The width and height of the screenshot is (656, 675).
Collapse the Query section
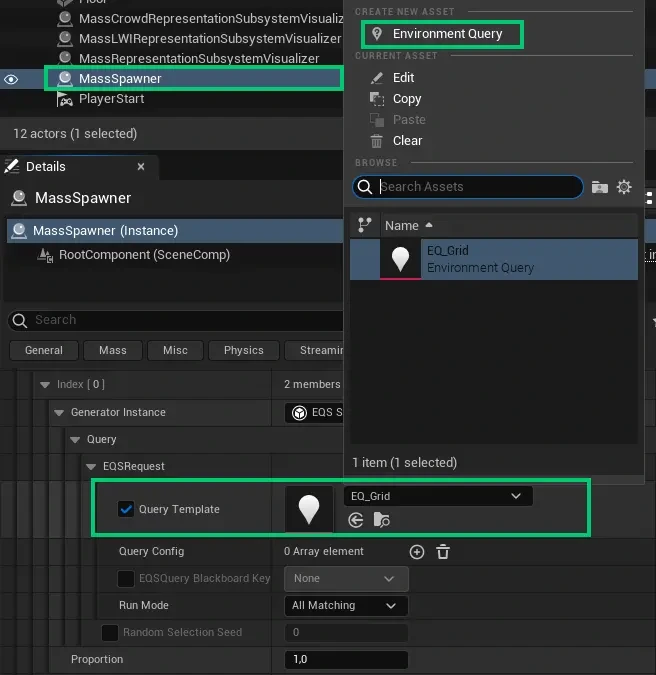coord(75,440)
